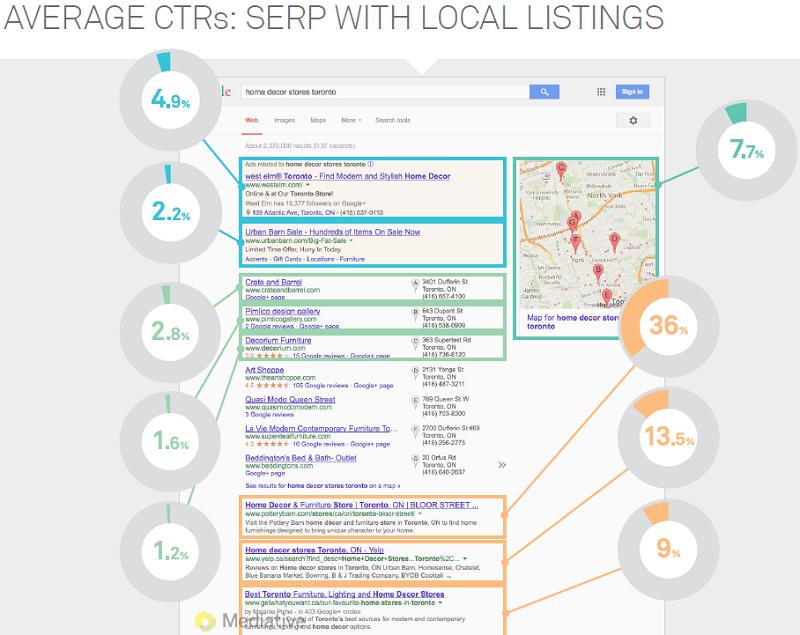Open the Art Shoppe listing
This screenshot has width=800, height=635.
264,370
